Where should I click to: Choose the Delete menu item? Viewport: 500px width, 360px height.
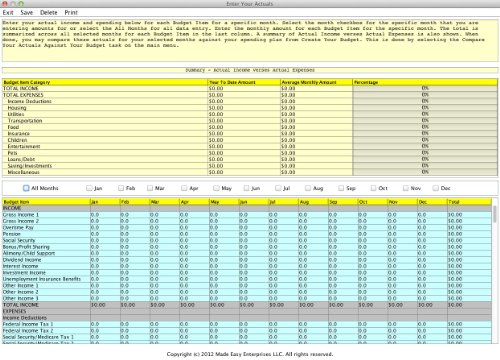coord(49,13)
